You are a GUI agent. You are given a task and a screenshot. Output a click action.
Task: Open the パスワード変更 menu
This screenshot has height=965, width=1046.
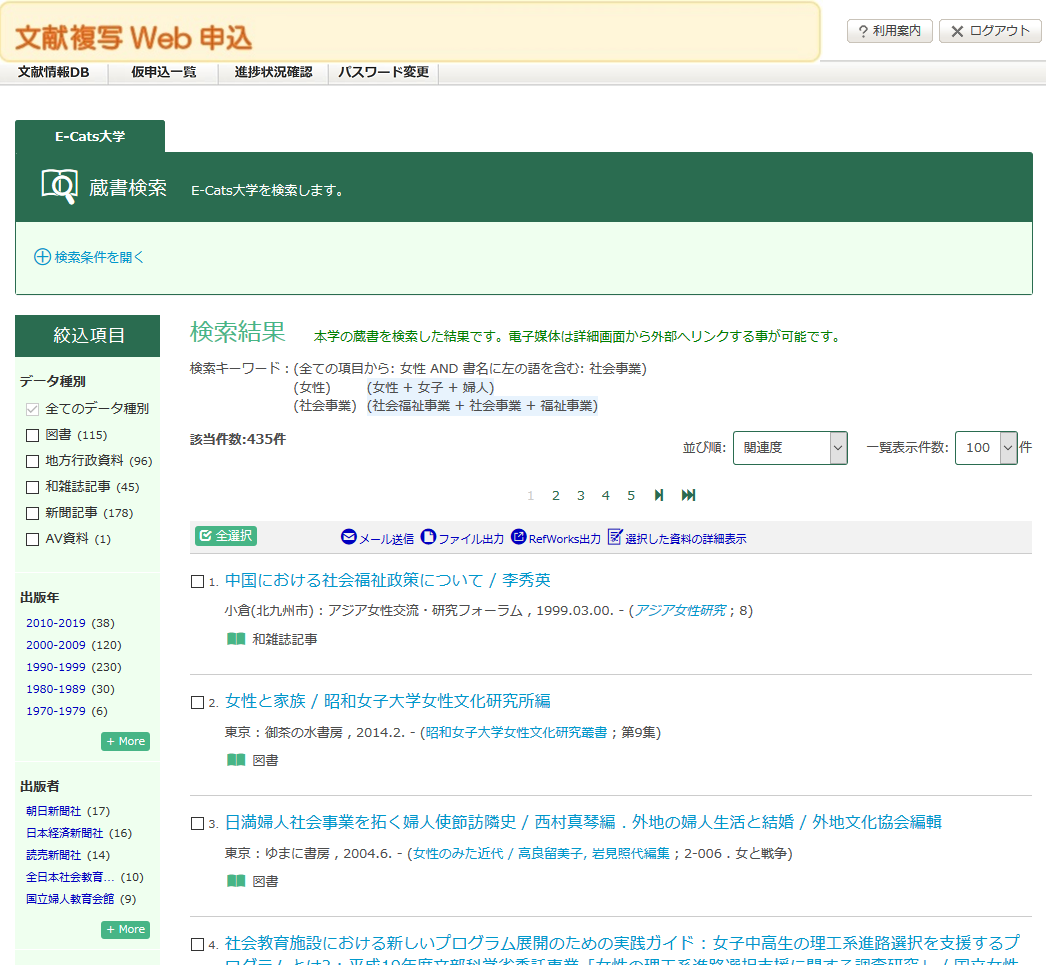(384, 72)
